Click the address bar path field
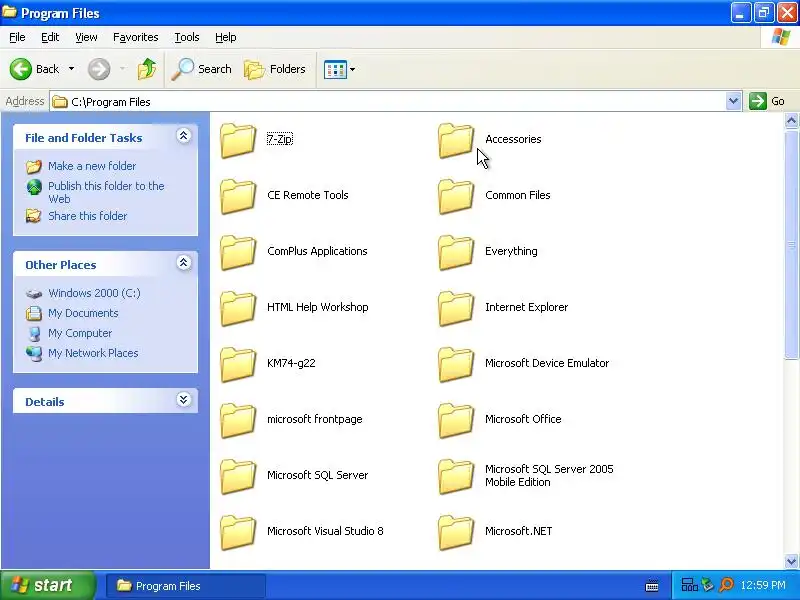 (x=388, y=102)
